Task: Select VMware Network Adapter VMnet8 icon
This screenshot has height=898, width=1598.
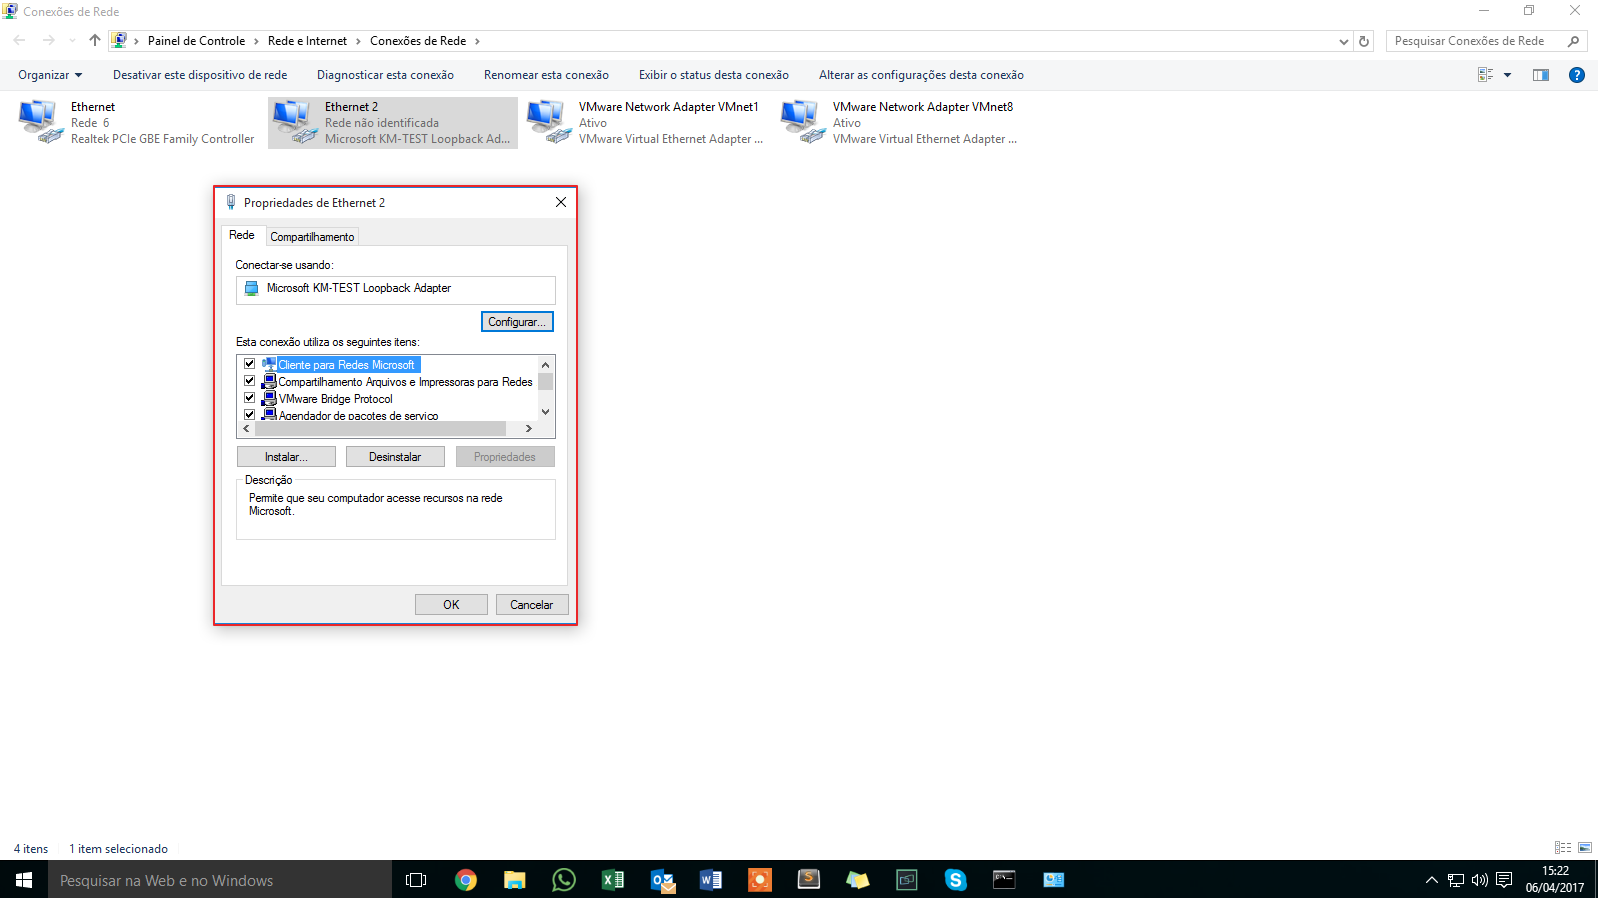Action: click(x=802, y=121)
